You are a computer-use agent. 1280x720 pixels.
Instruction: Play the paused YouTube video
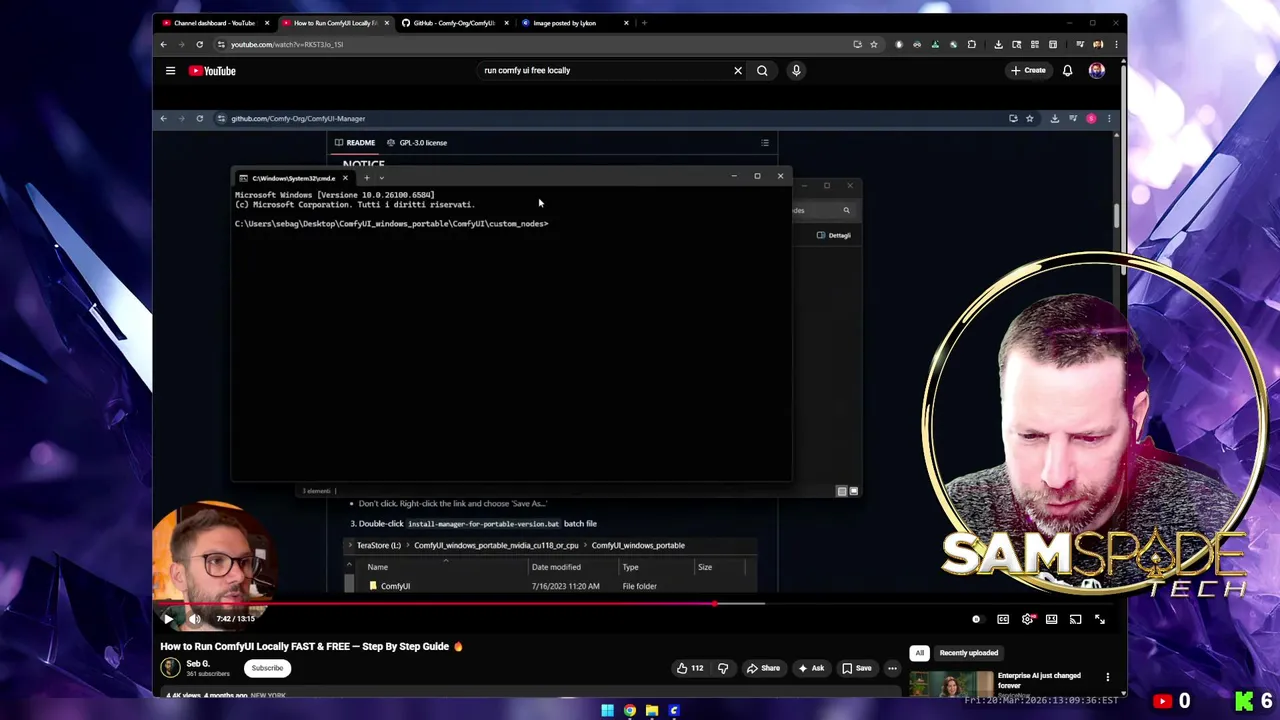click(168, 619)
